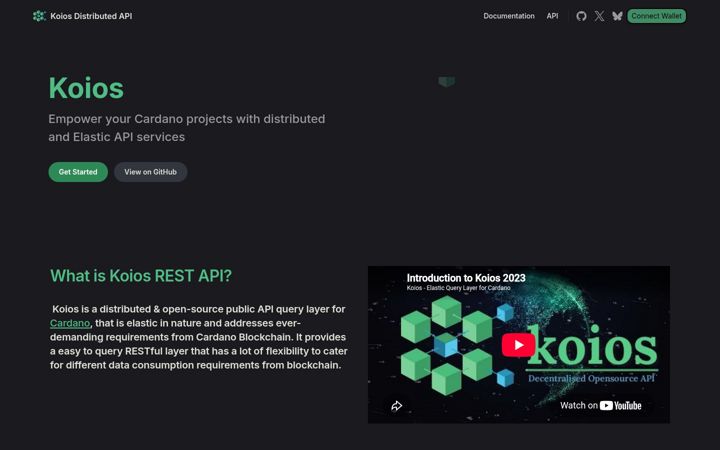Click the Koios logo icon in header
This screenshot has width=720, height=450.
click(x=39, y=16)
